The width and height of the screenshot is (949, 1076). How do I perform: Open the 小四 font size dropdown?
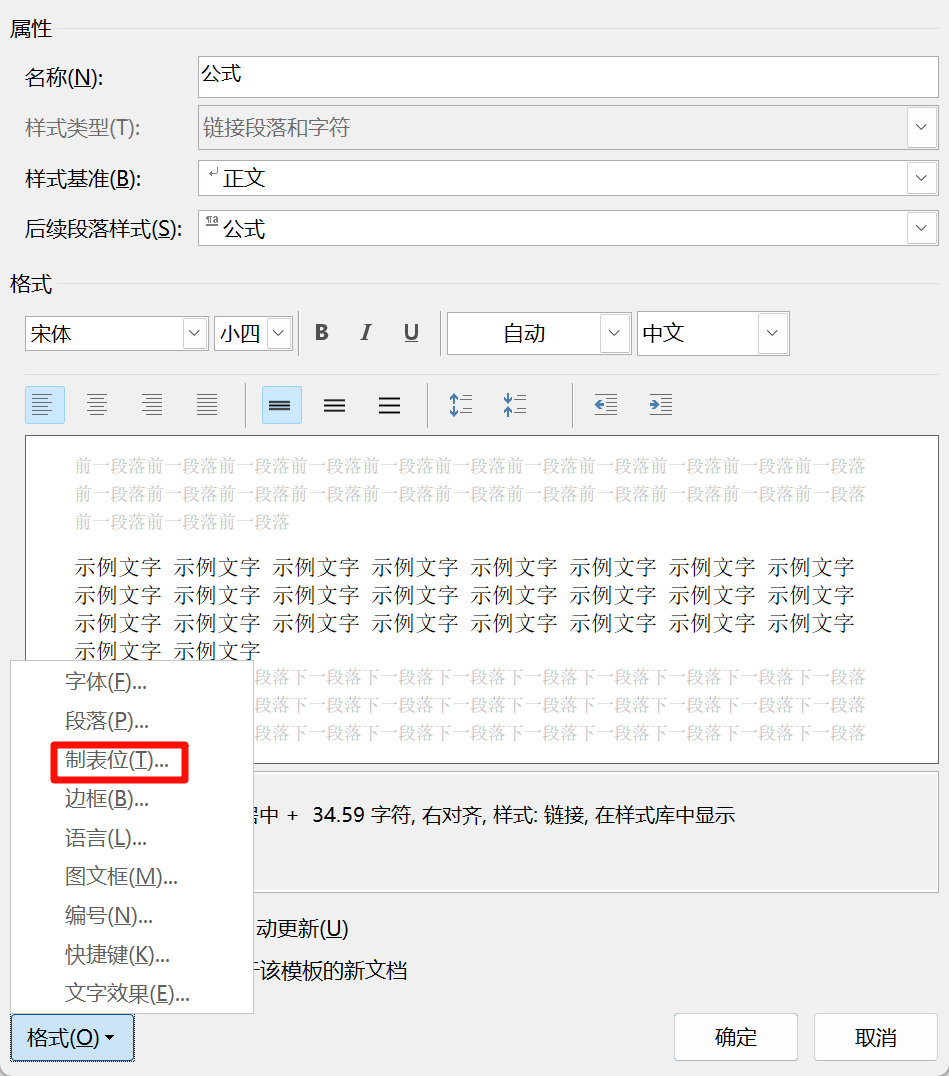276,333
